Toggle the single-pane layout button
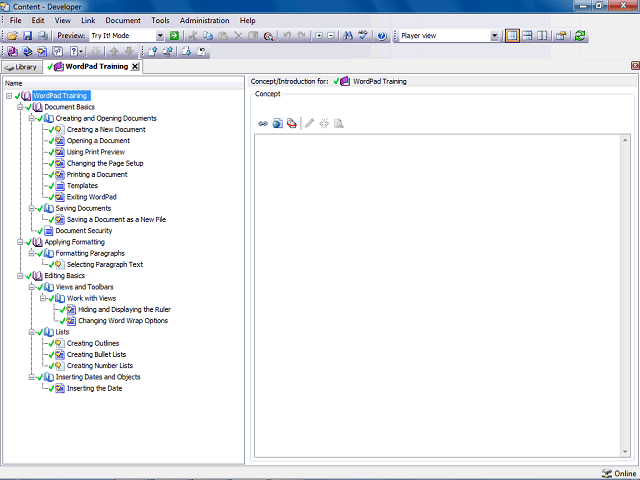The height and width of the screenshot is (480, 640). [x=512, y=36]
